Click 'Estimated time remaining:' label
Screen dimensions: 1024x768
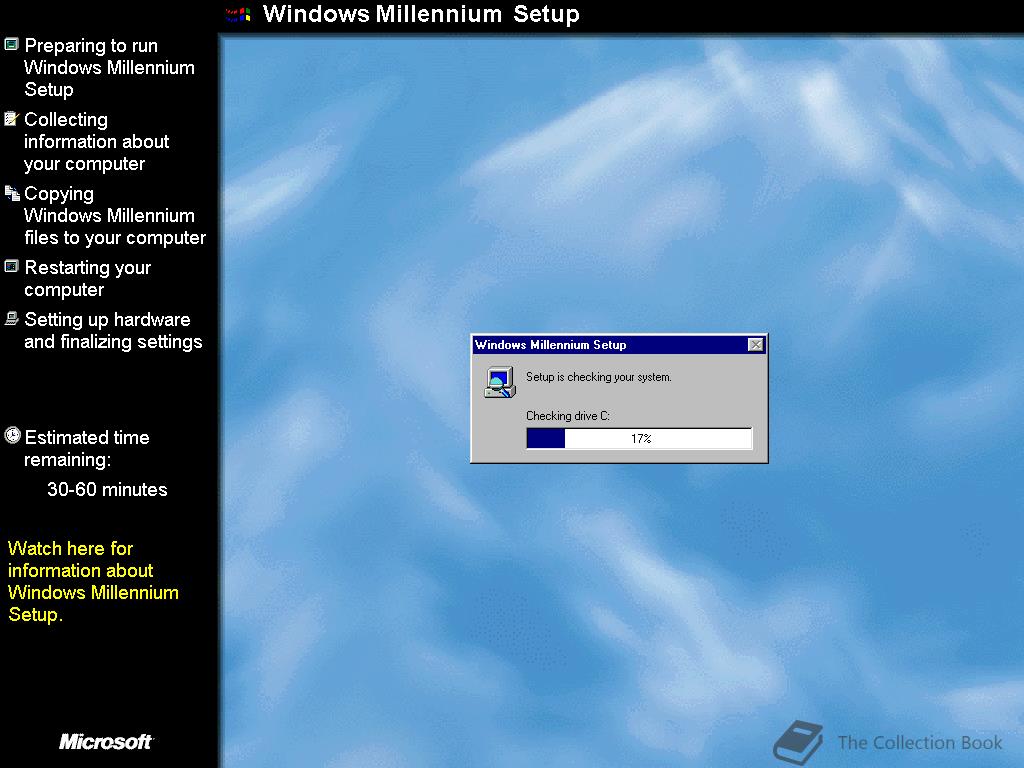(x=87, y=449)
